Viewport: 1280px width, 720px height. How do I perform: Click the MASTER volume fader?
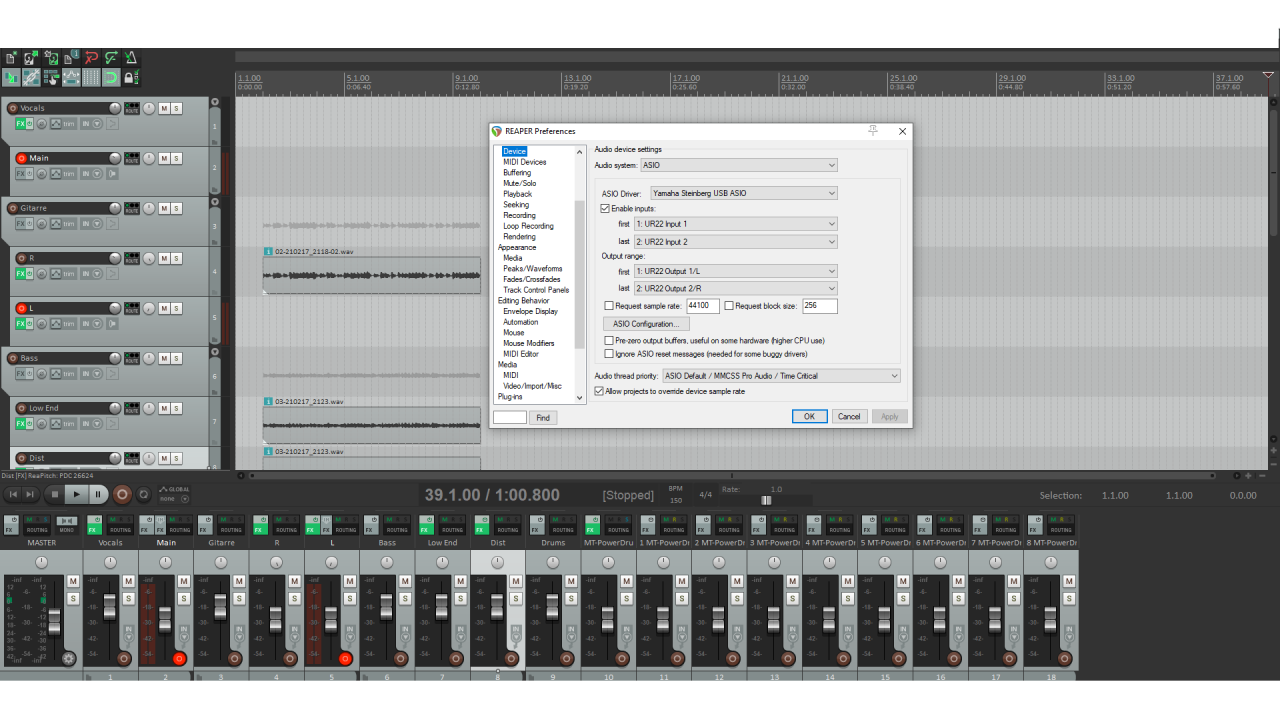coord(54,622)
